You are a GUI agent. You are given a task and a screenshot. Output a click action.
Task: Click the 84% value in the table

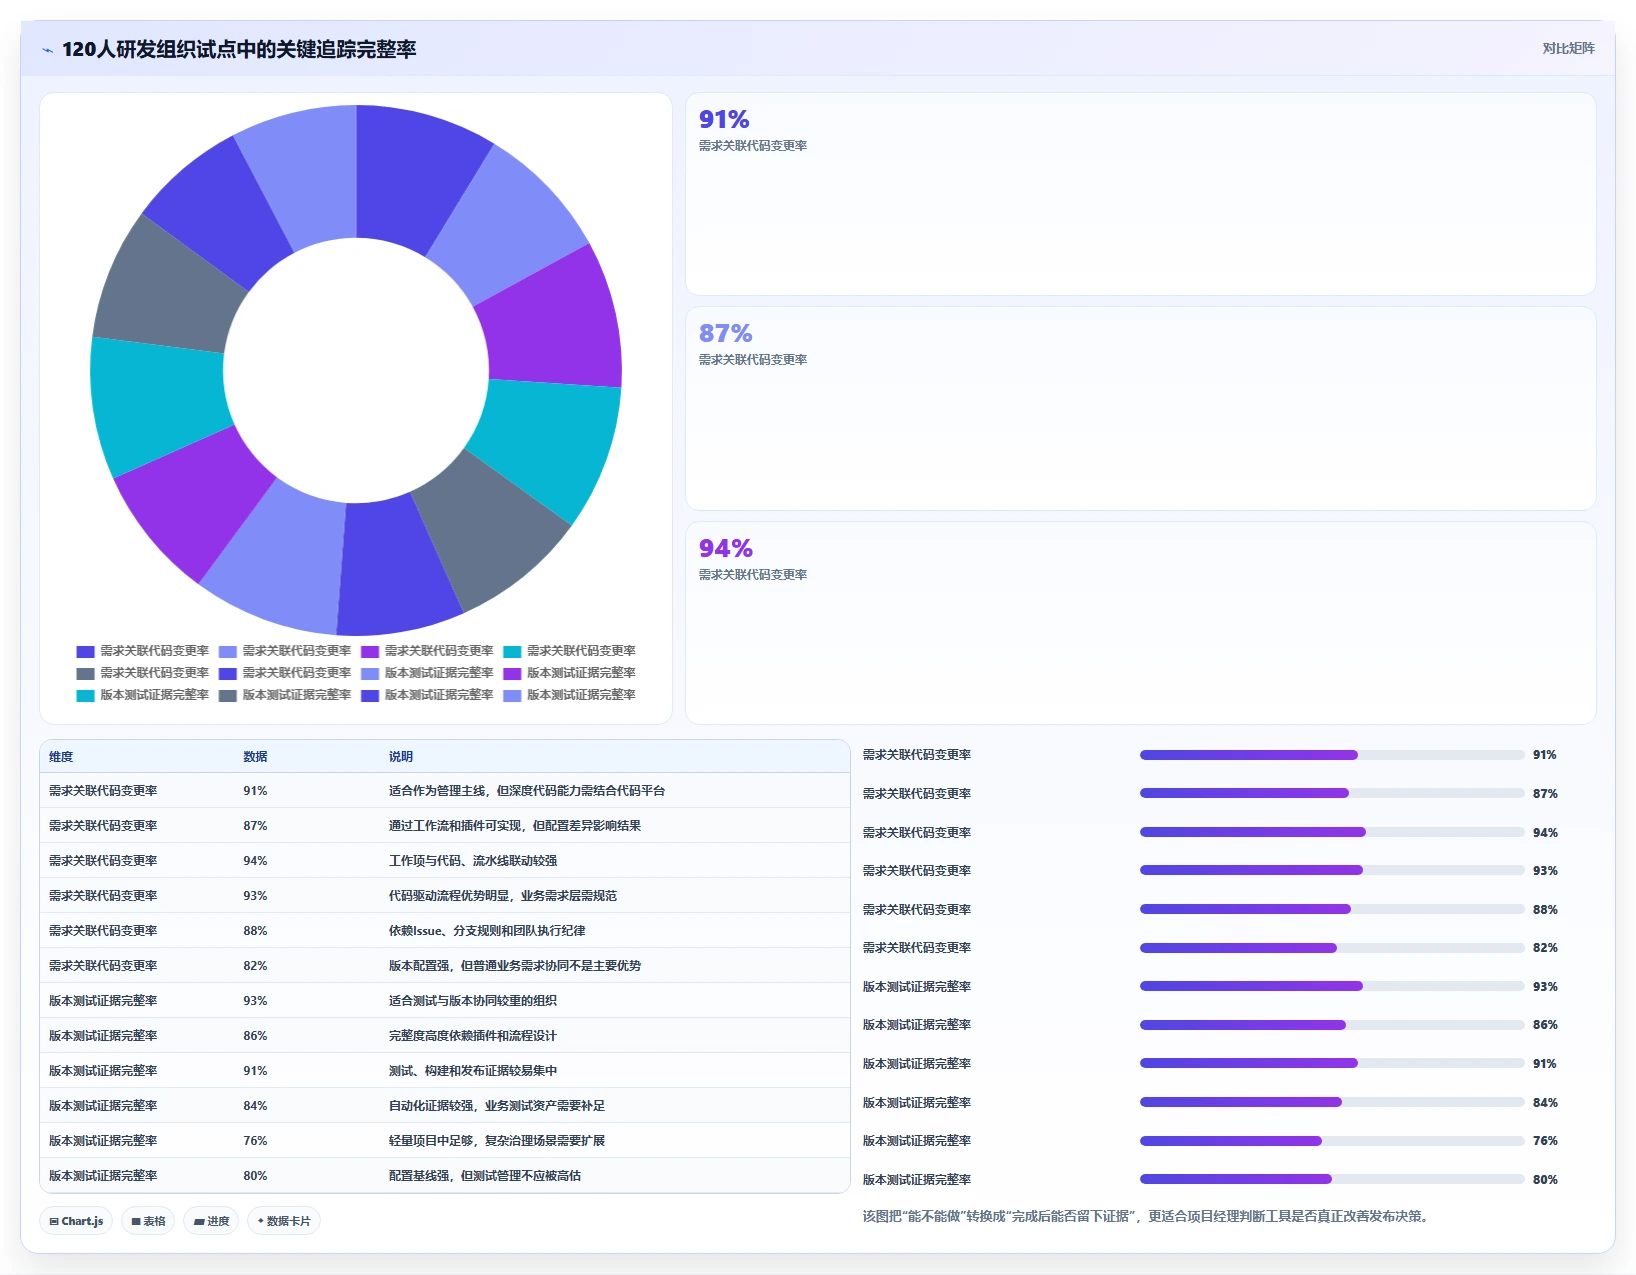pyautogui.click(x=255, y=1106)
